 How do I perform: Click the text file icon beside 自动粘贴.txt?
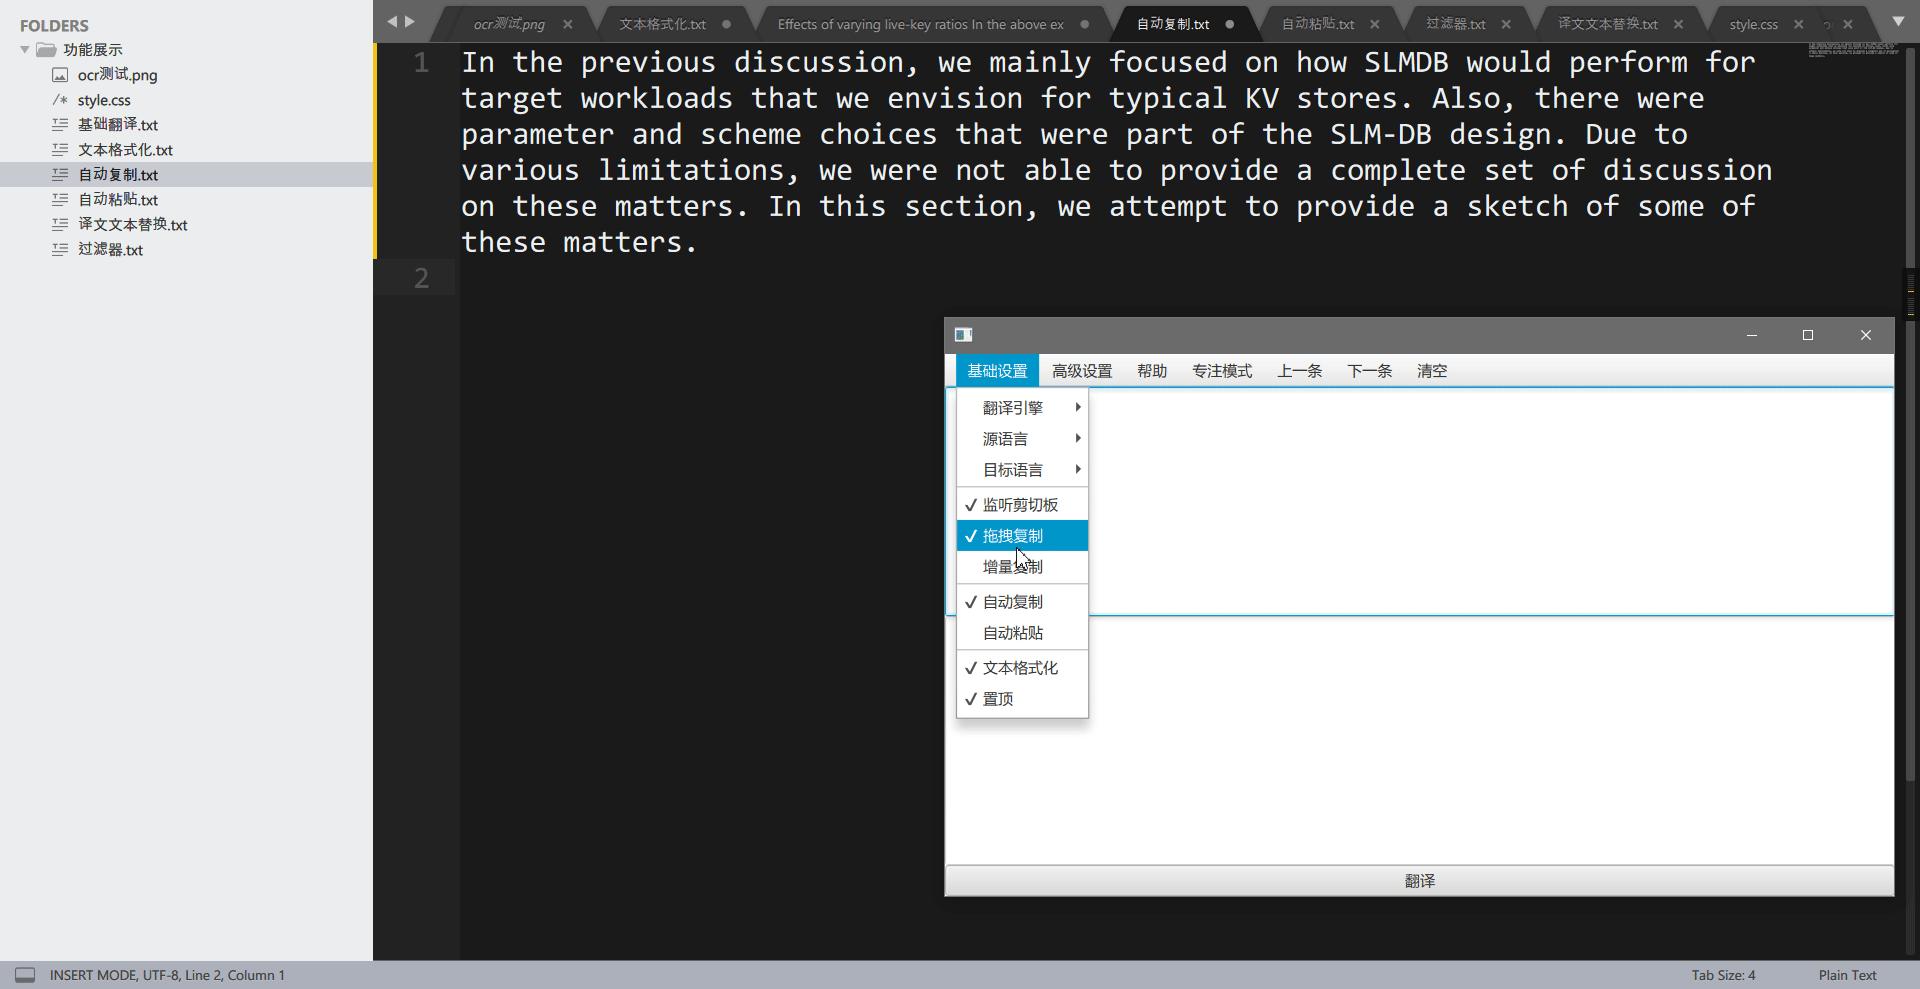click(x=60, y=200)
